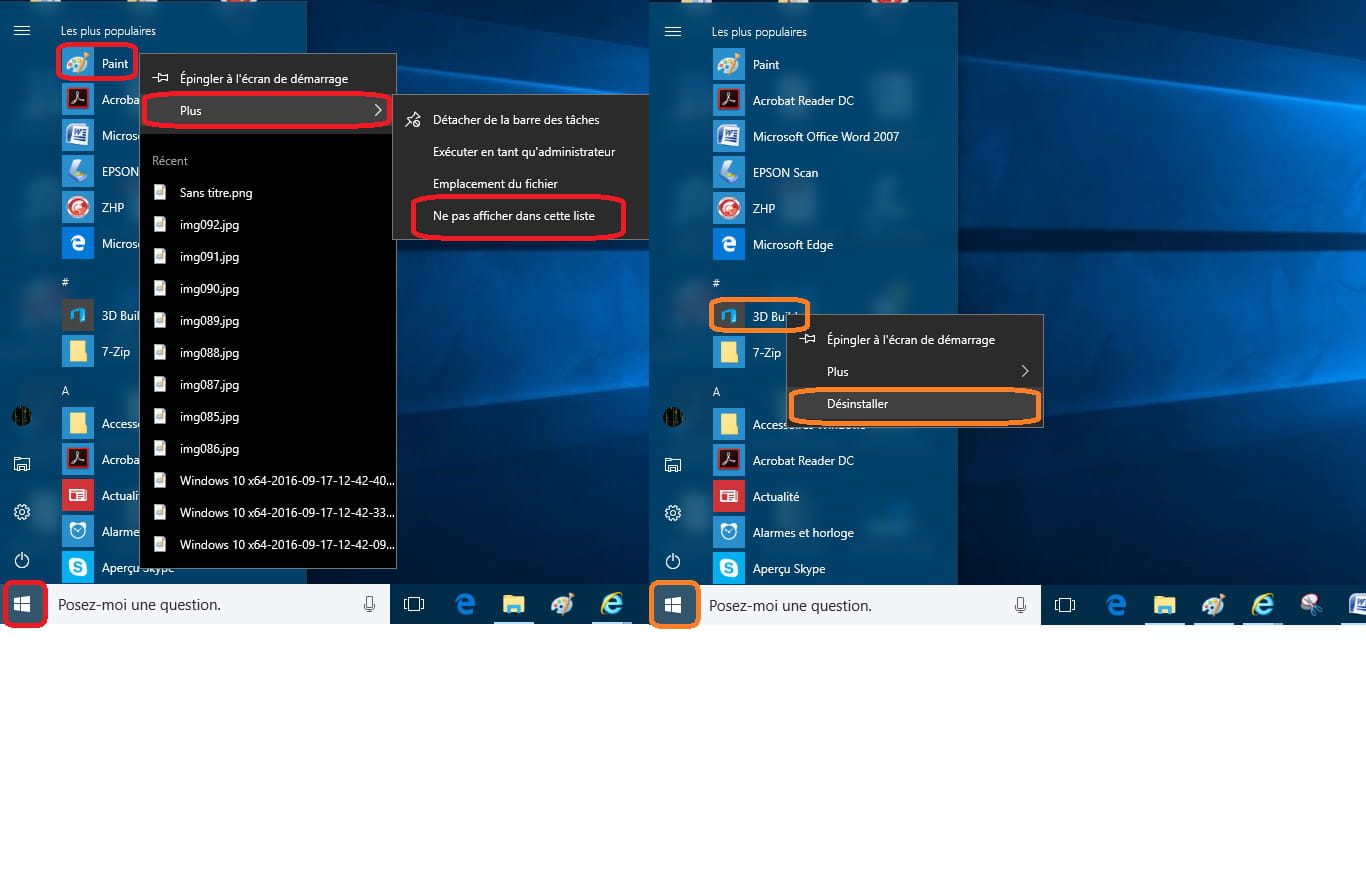Open Paint in the left Start menu list
This screenshot has height=892, width=1366.
(x=98, y=63)
